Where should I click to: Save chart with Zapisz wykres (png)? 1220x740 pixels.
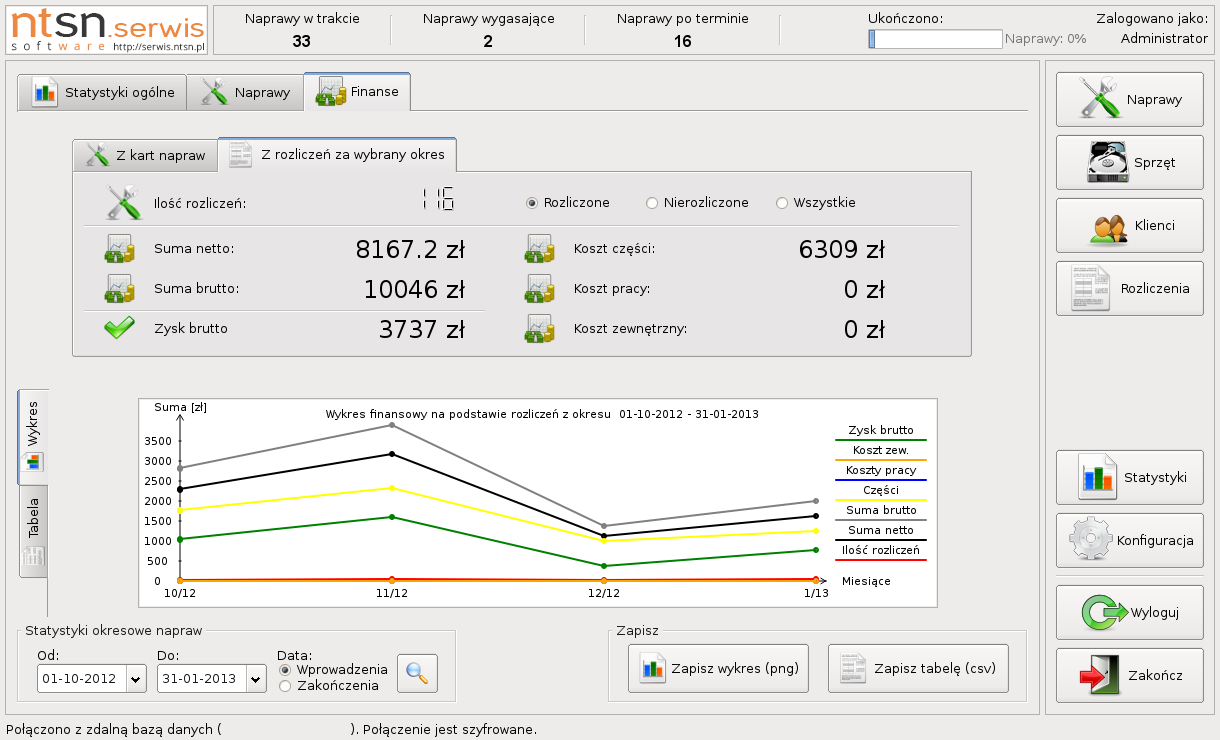coord(718,669)
